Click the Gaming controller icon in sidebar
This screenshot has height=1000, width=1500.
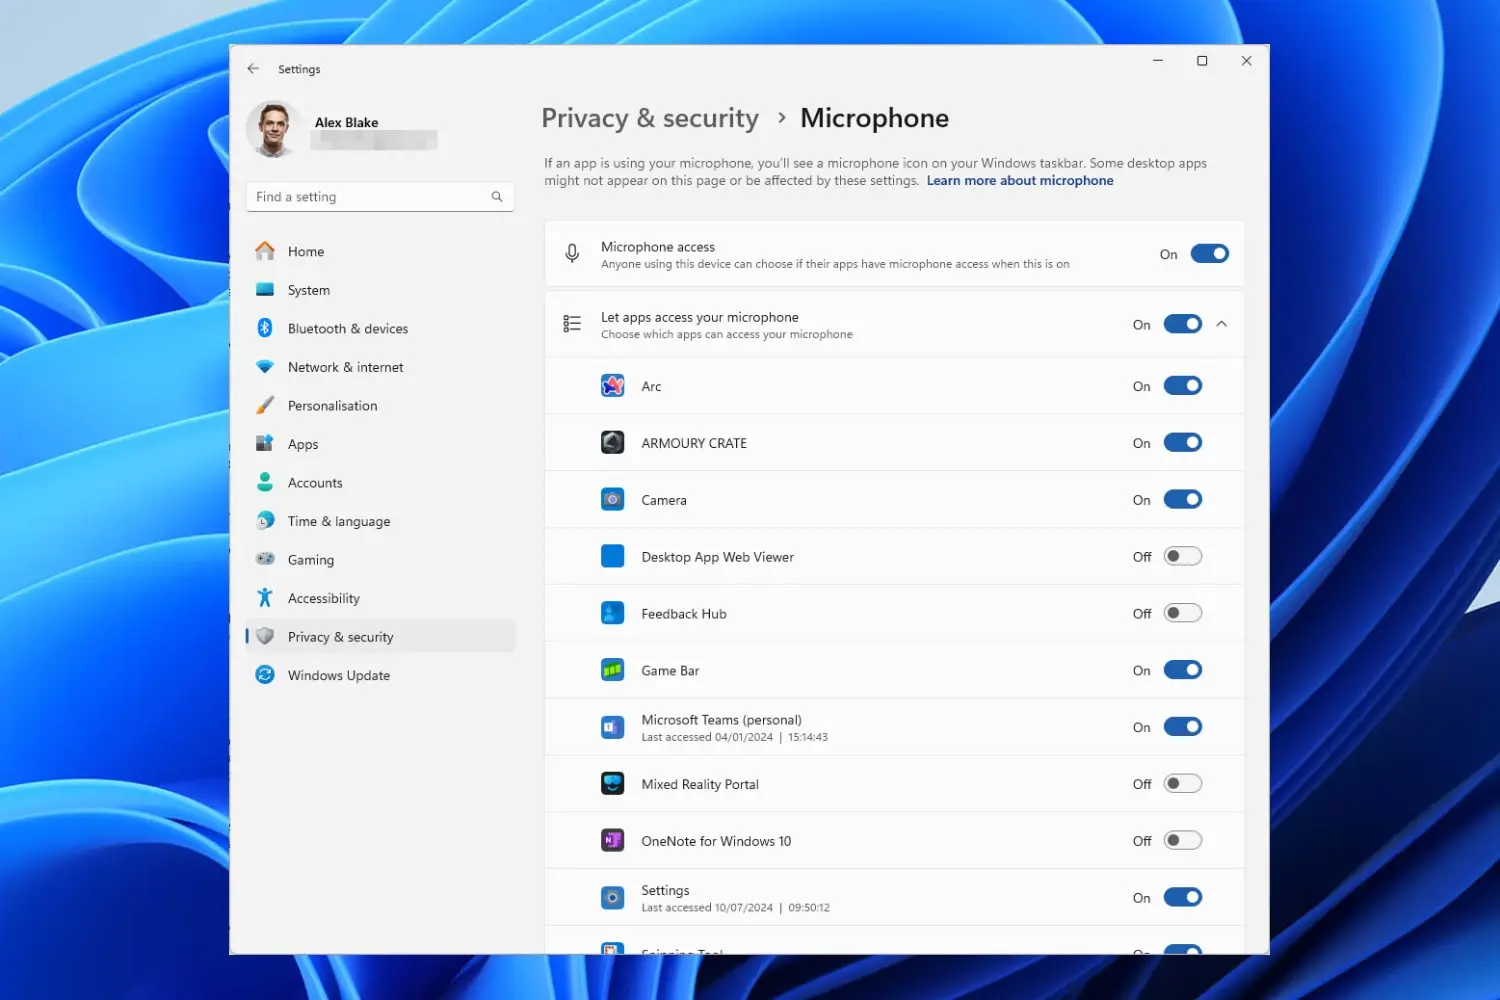coord(265,559)
